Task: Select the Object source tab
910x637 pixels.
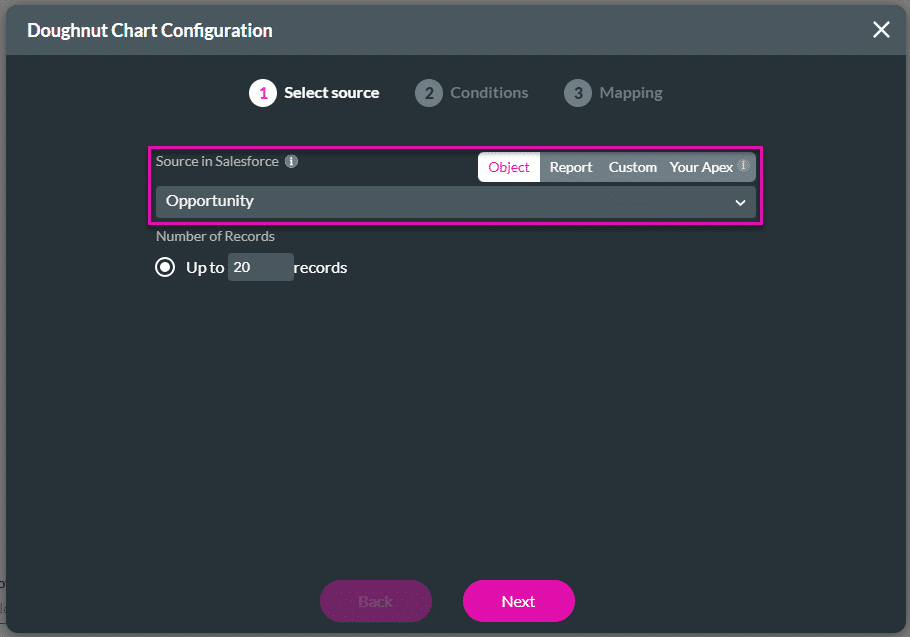Action: click(508, 167)
